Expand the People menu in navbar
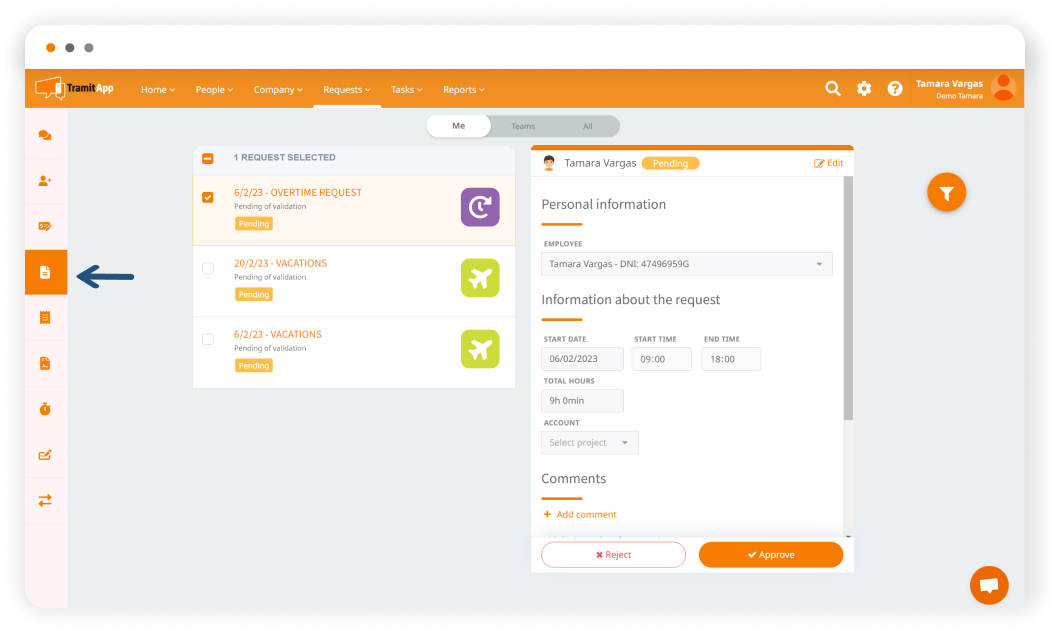1061x633 pixels. 214,90
